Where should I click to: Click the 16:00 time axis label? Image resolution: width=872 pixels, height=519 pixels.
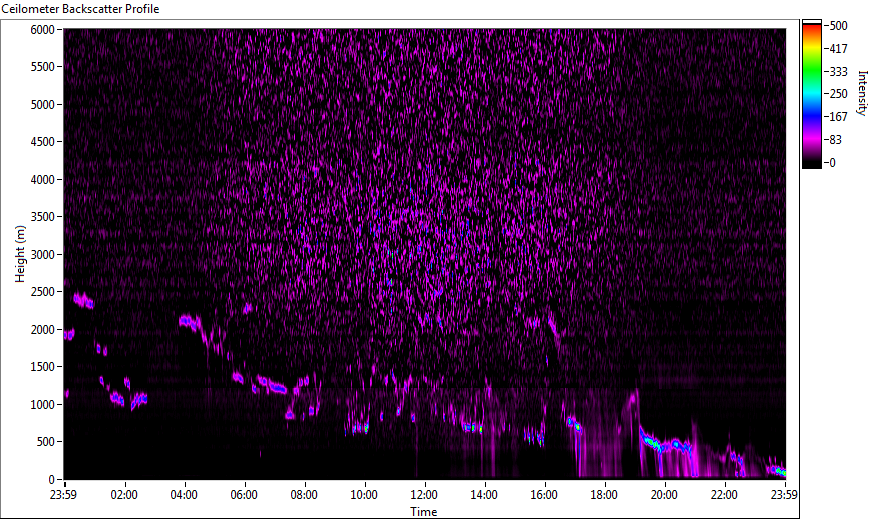click(544, 495)
